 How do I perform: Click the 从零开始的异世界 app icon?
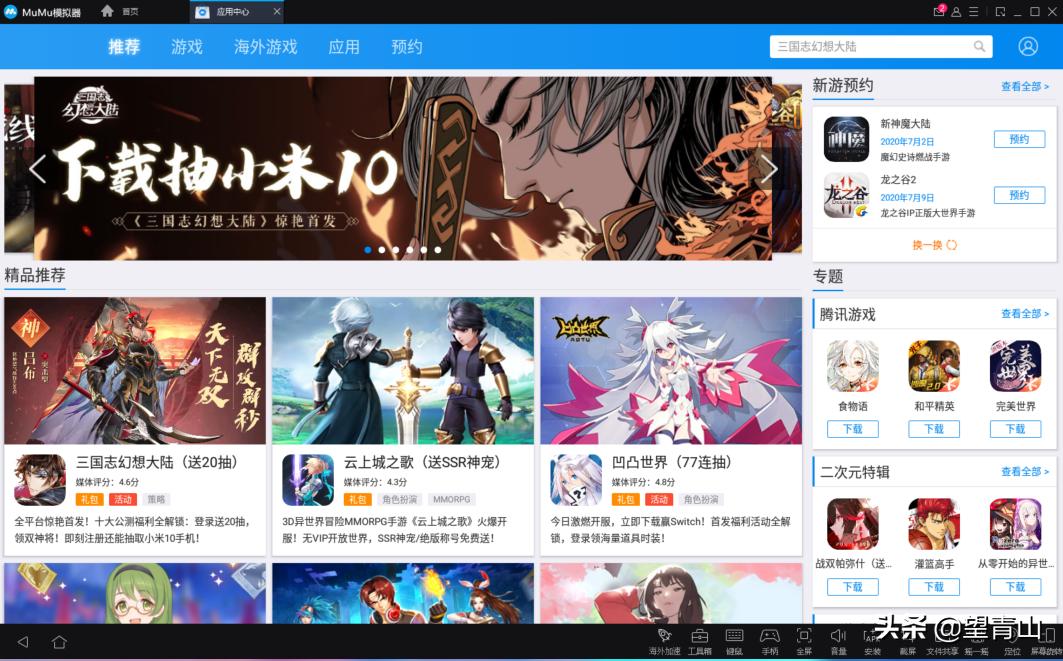[1016, 524]
